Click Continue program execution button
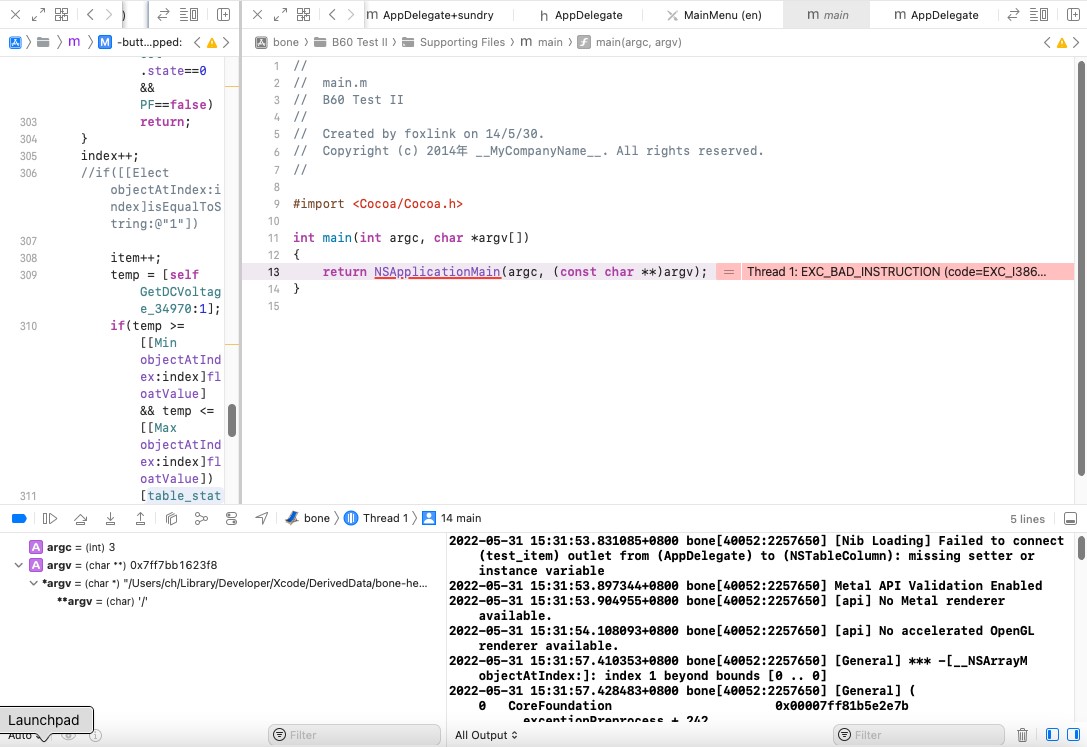This screenshot has height=747, width=1087. 49,518
